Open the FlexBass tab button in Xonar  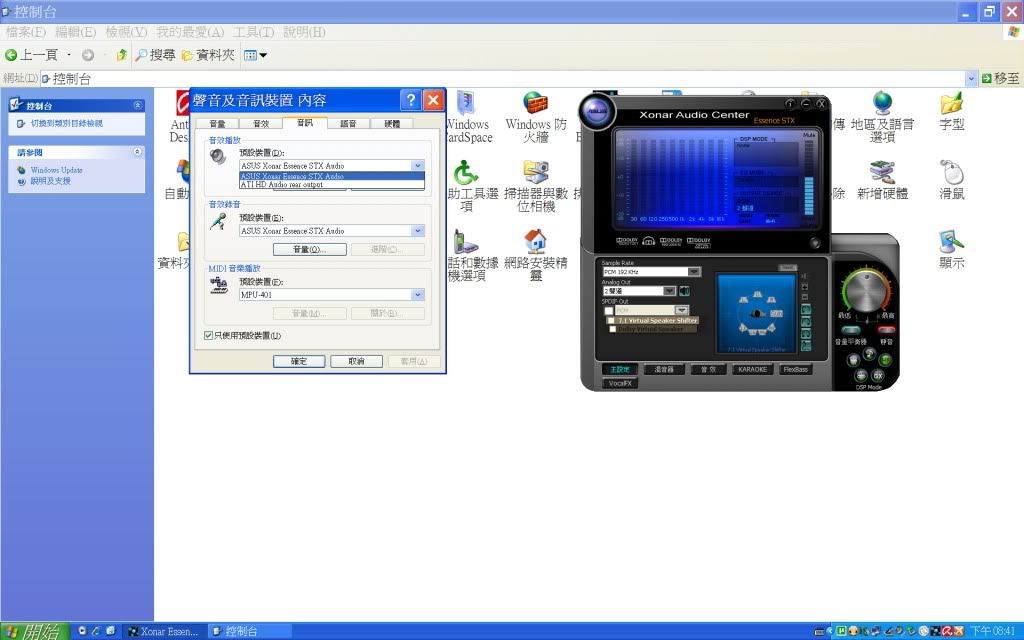tap(795, 370)
